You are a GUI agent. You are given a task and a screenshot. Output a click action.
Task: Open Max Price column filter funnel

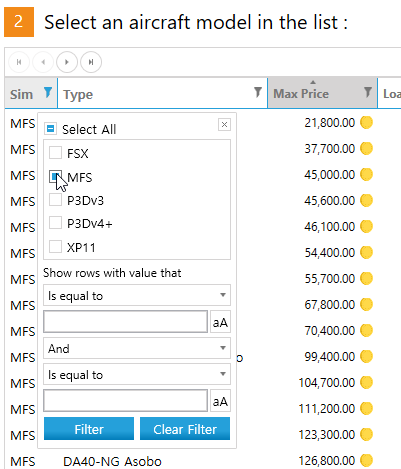point(368,92)
